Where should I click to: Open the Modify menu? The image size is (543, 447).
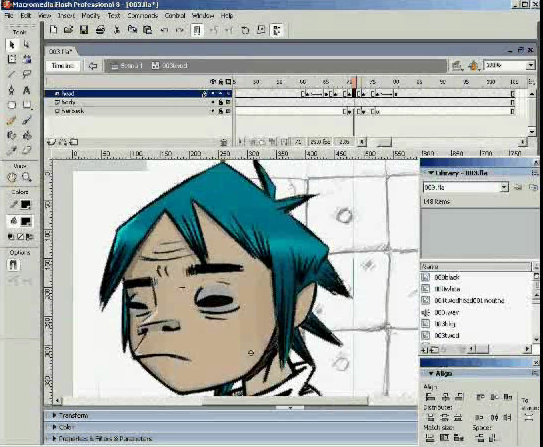[x=91, y=16]
